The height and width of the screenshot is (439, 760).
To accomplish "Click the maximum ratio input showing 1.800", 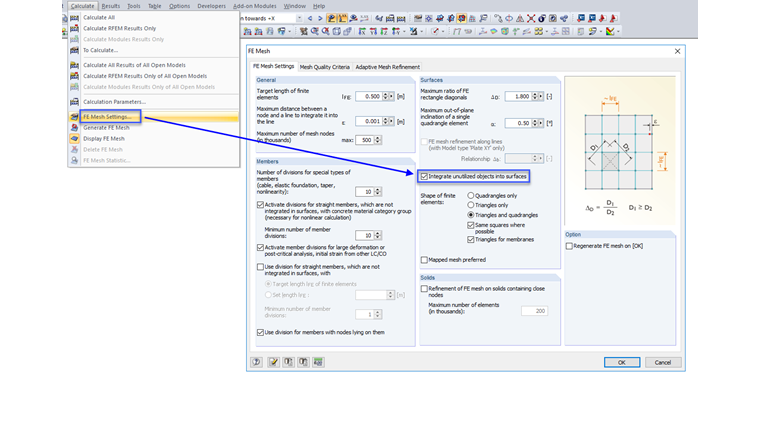I will coord(518,96).
